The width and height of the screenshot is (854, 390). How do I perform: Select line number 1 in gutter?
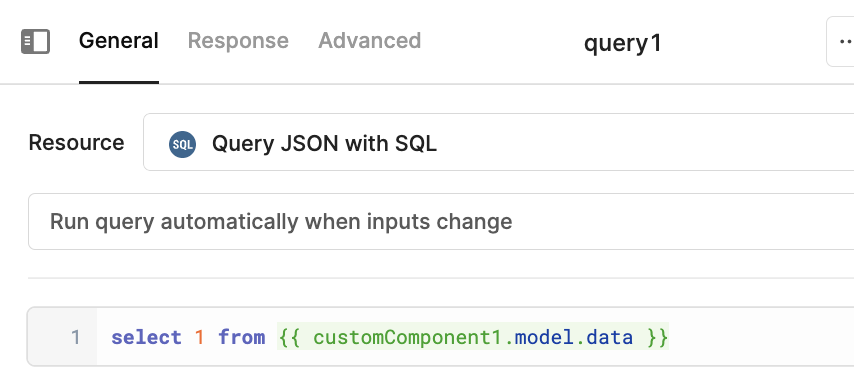75,337
